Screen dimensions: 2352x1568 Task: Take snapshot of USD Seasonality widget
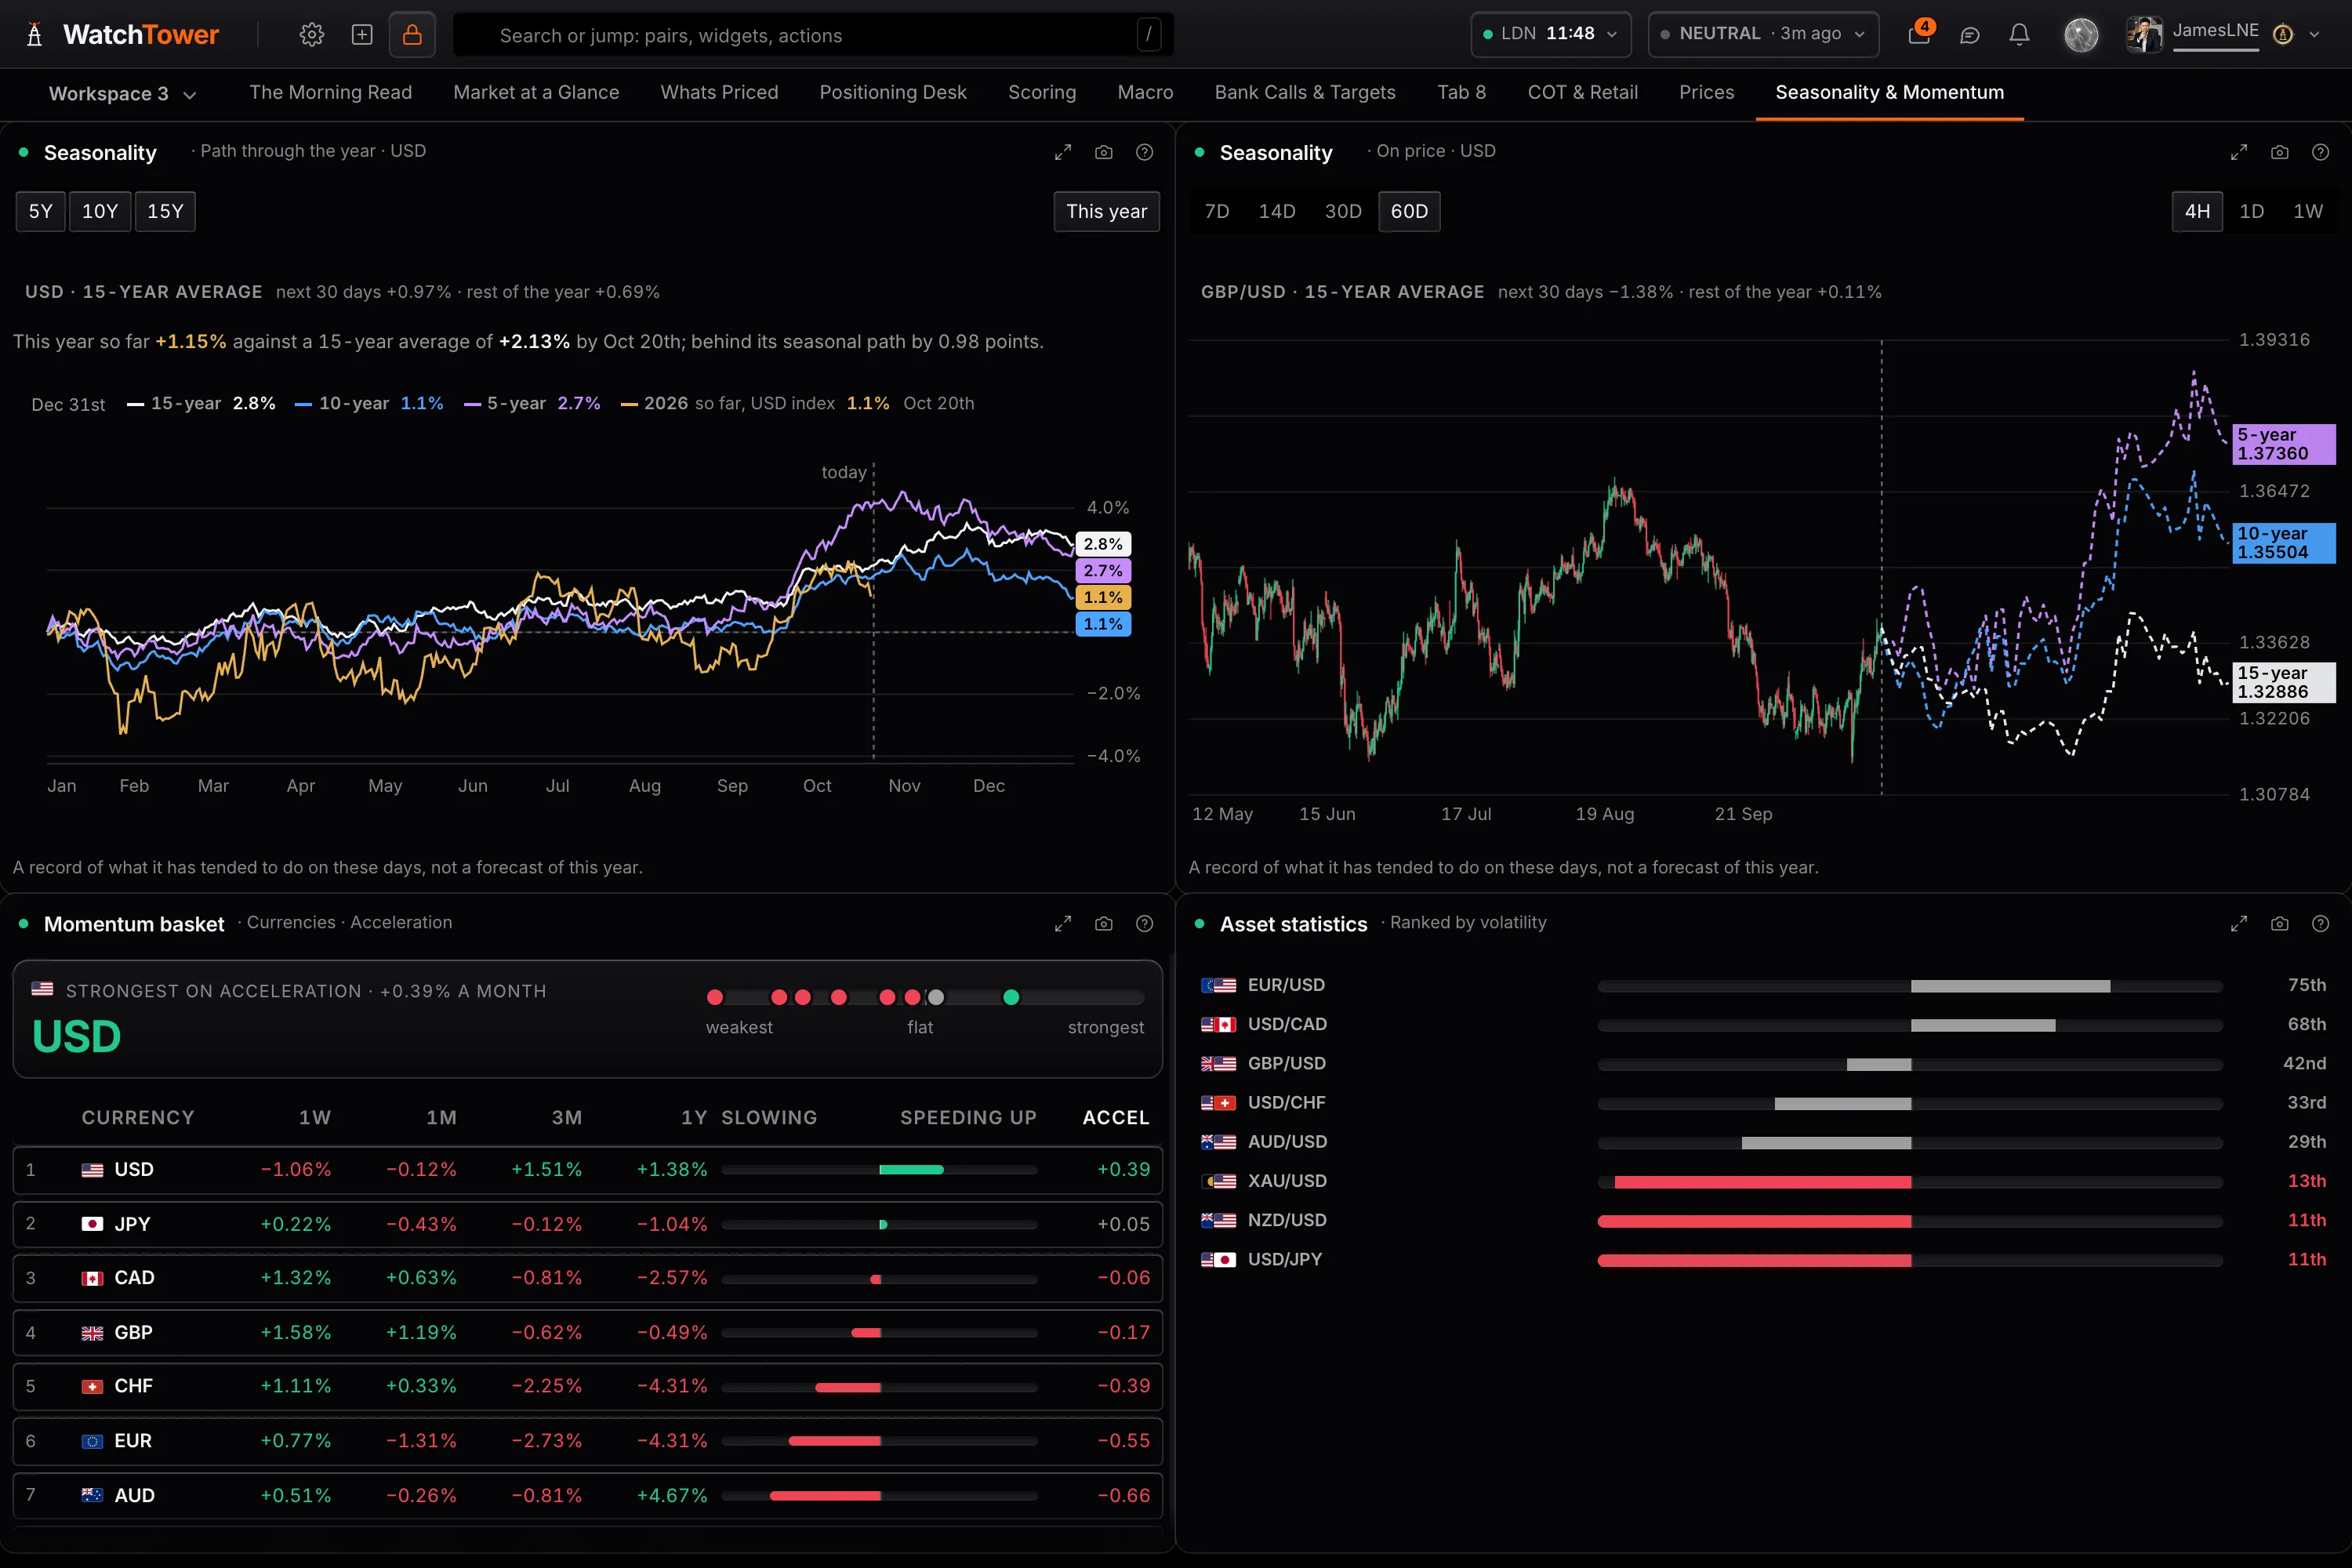pyautogui.click(x=1104, y=152)
